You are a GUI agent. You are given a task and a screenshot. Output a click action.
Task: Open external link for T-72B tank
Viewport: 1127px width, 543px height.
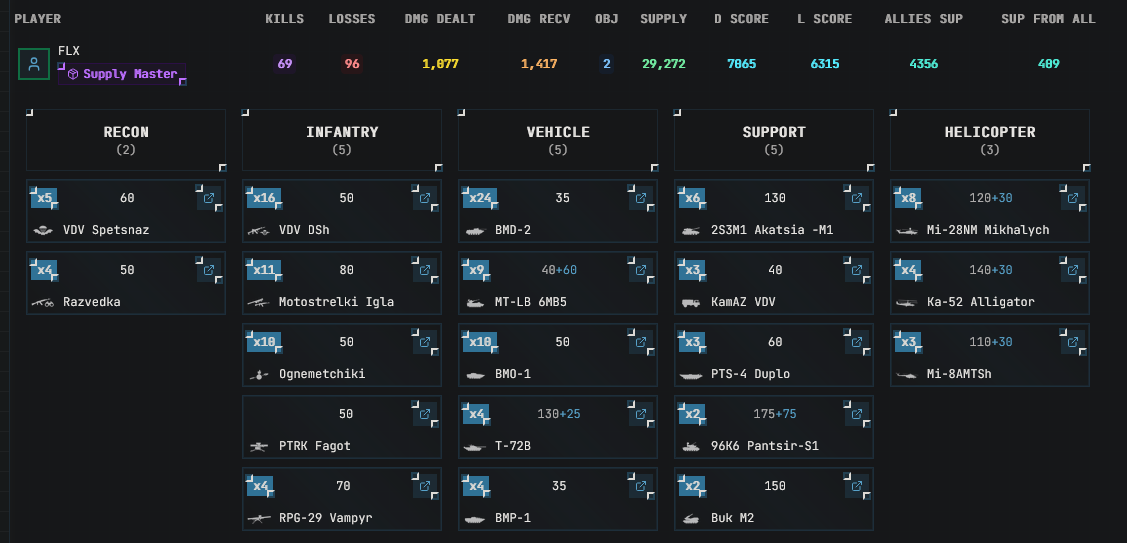[x=641, y=414]
